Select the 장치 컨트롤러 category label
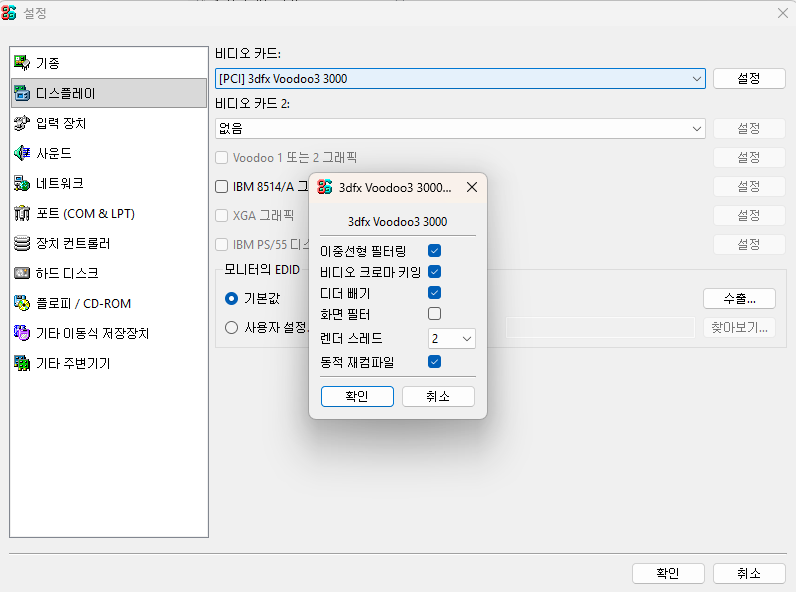This screenshot has height=592, width=796. coord(73,243)
